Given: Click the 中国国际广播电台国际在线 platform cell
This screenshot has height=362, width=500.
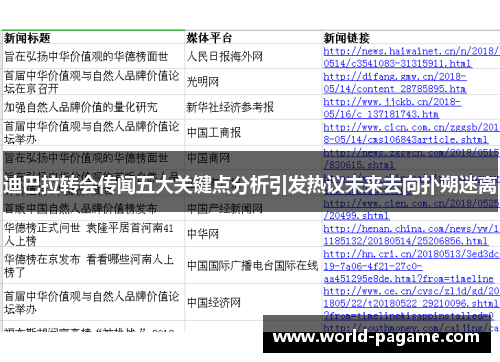Looking at the screenshot, I should pyautogui.click(x=253, y=265).
